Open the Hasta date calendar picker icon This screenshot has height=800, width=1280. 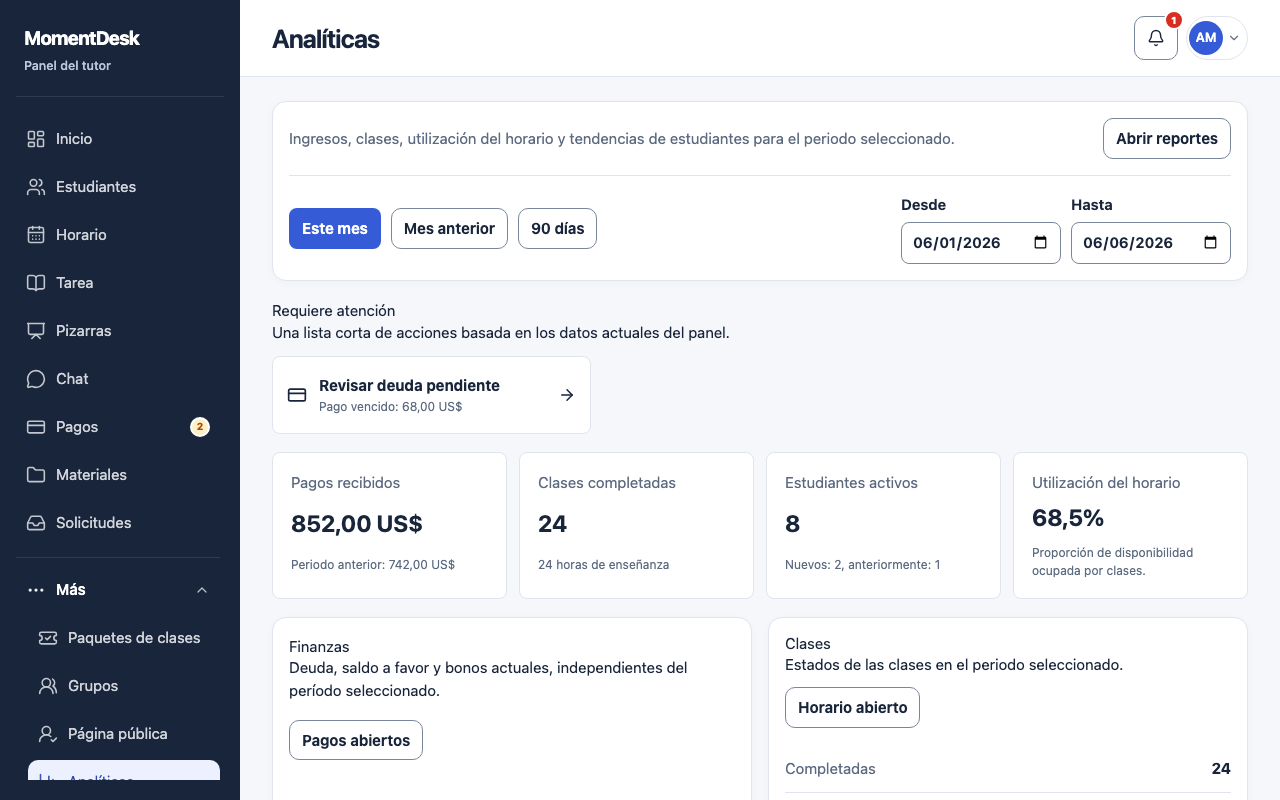[x=1210, y=243]
